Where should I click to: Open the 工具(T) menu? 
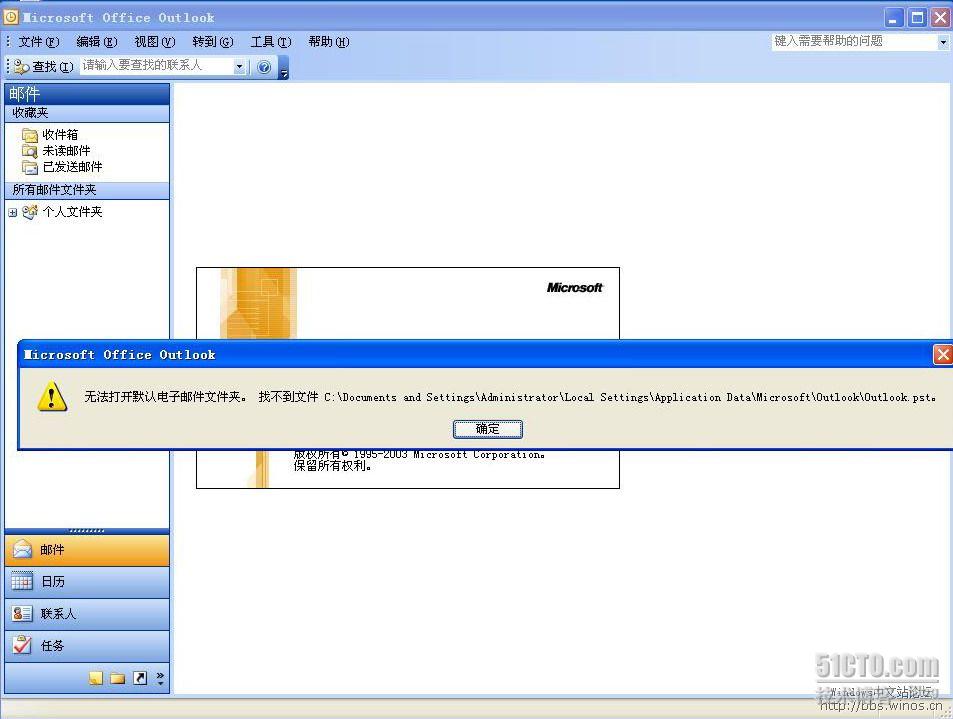pos(270,42)
